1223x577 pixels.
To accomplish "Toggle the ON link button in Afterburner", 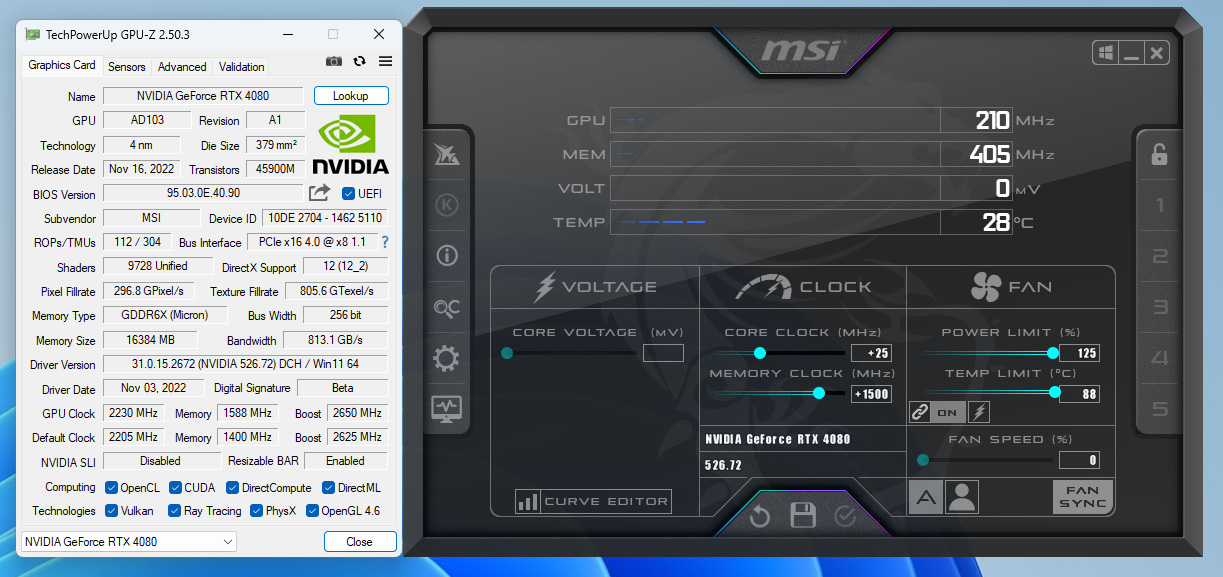I will tap(948, 412).
